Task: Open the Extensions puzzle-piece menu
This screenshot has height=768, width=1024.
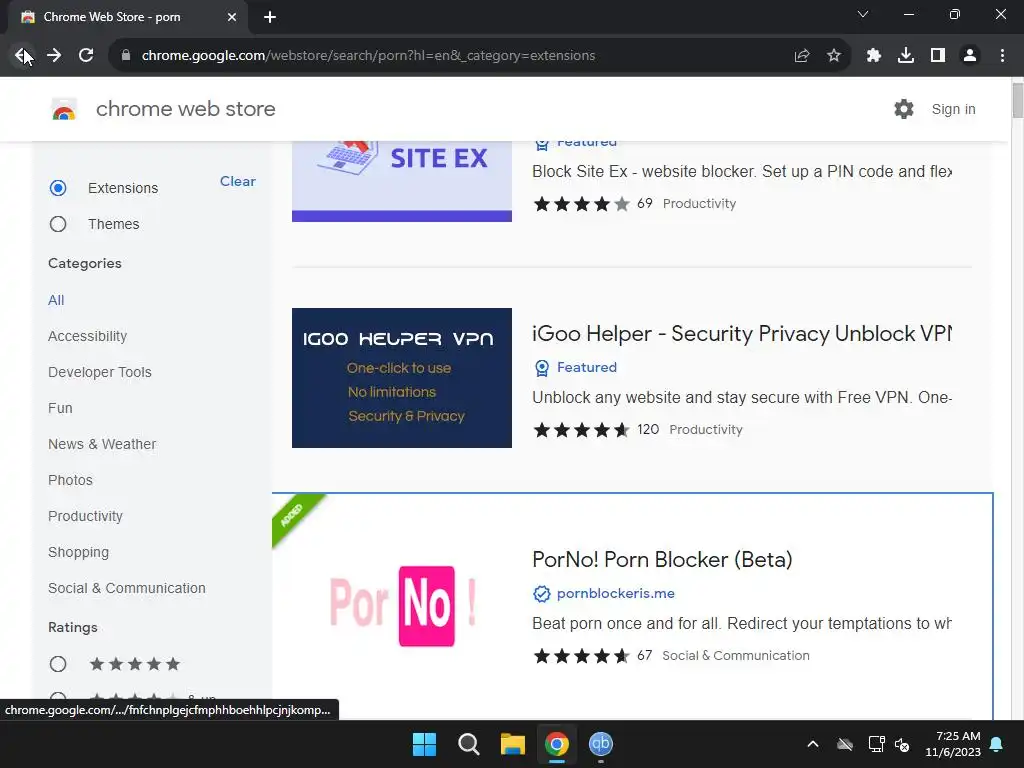Action: pos(874,56)
